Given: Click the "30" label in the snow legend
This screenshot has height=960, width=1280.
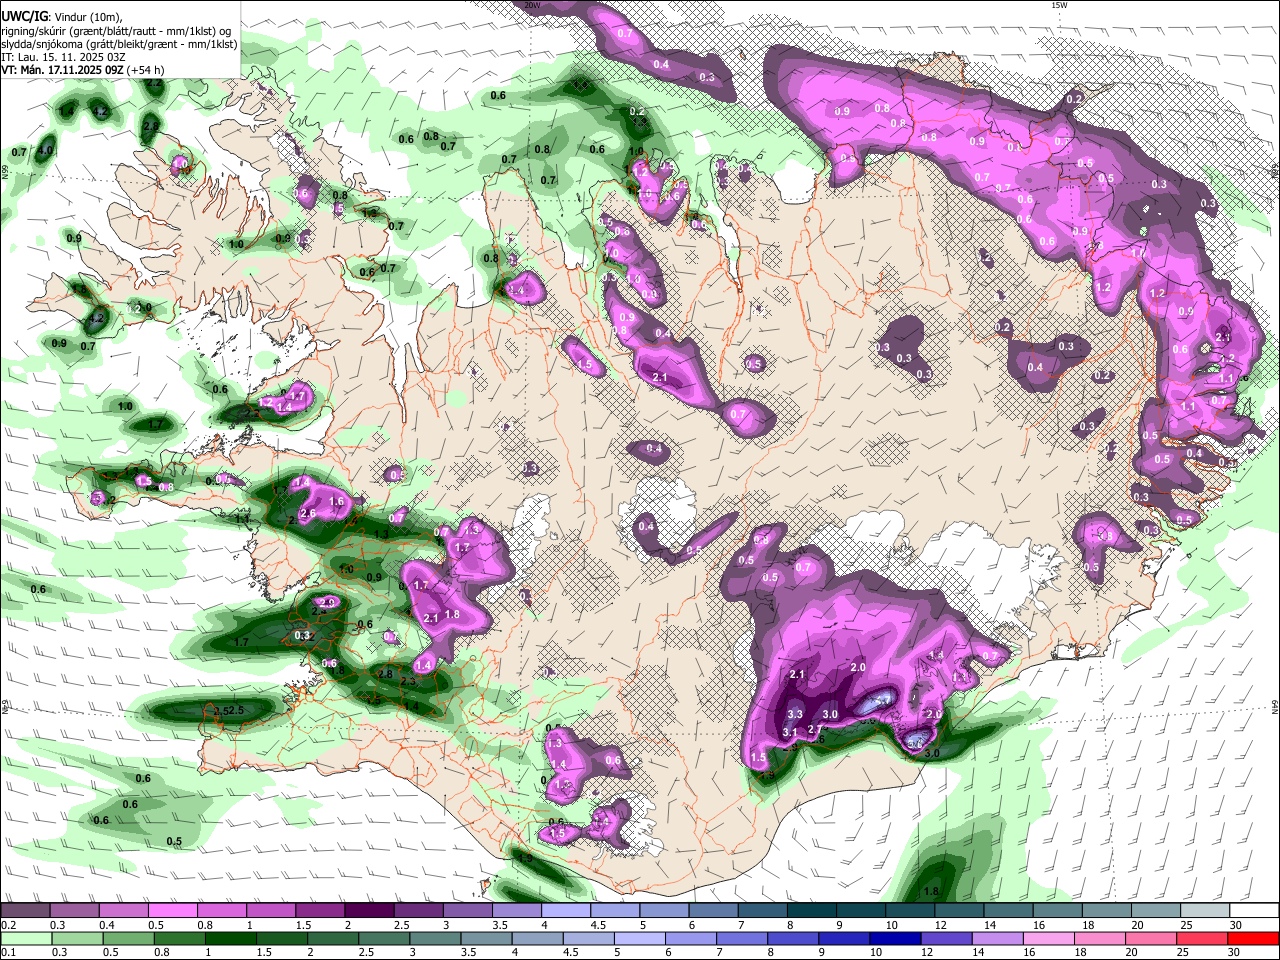Looking at the screenshot, I should coord(1236,925).
